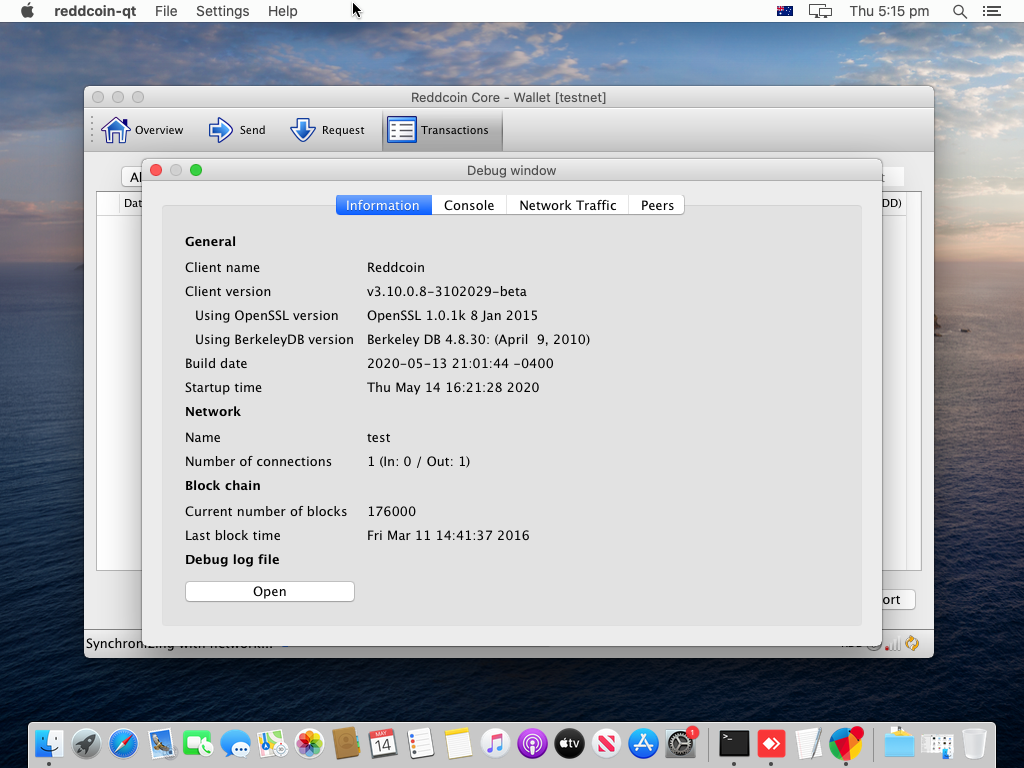Click the screen mirroring display icon
The image size is (1024, 768).
pos(820,11)
